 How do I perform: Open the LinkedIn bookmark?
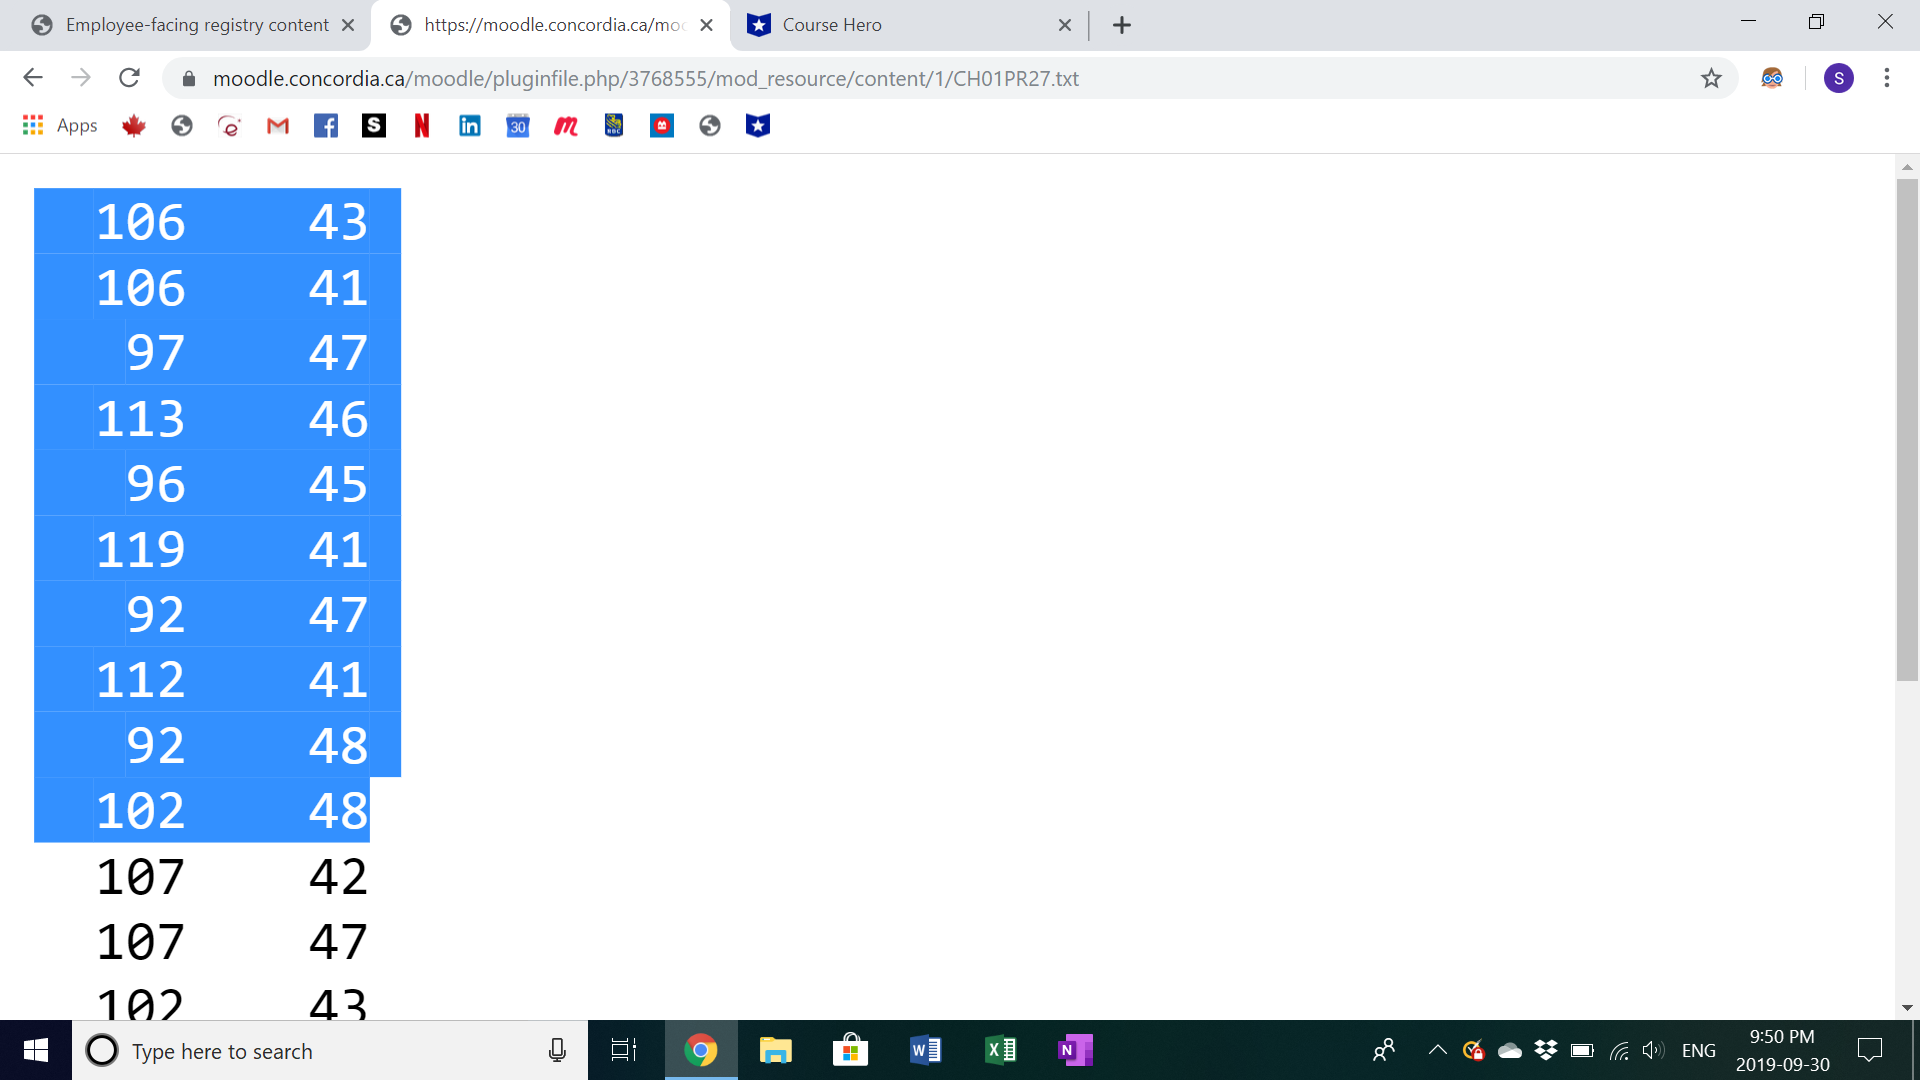469,125
